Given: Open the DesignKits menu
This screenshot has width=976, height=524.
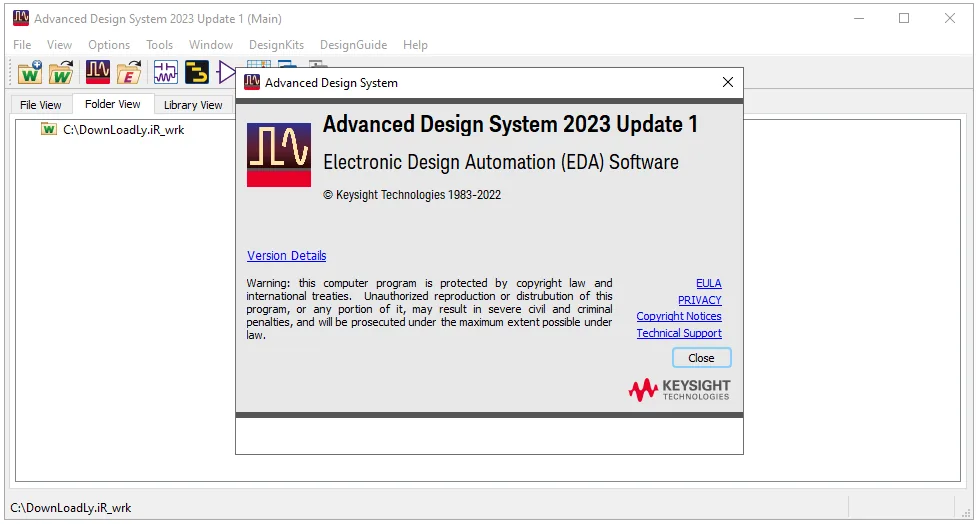Looking at the screenshot, I should tap(276, 45).
